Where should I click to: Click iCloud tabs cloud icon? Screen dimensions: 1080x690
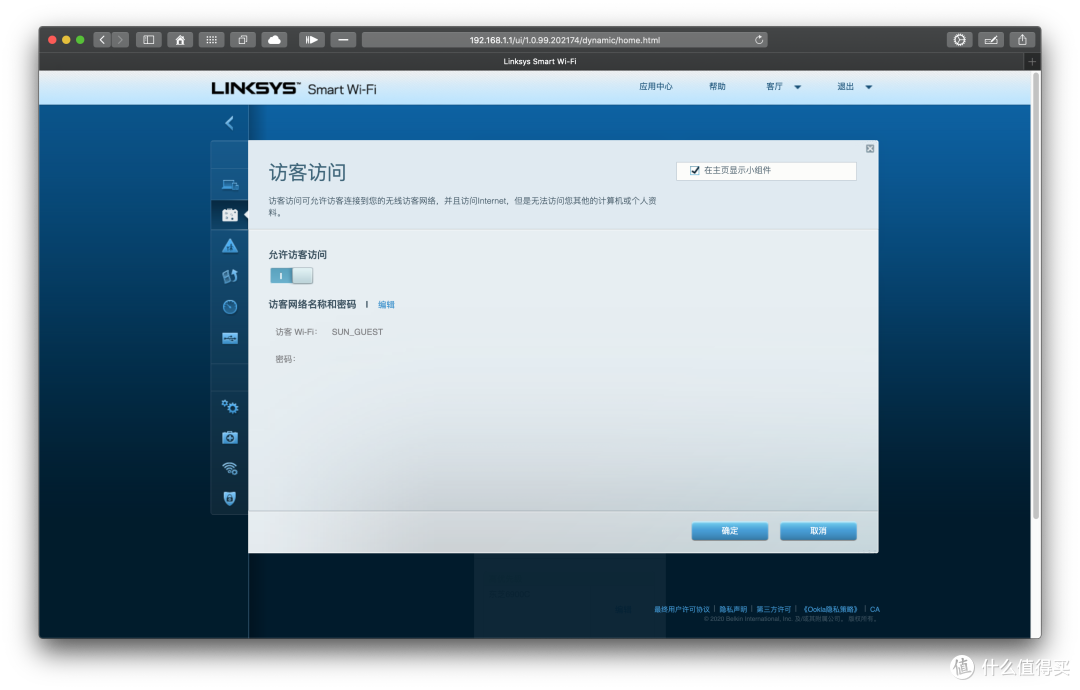274,40
